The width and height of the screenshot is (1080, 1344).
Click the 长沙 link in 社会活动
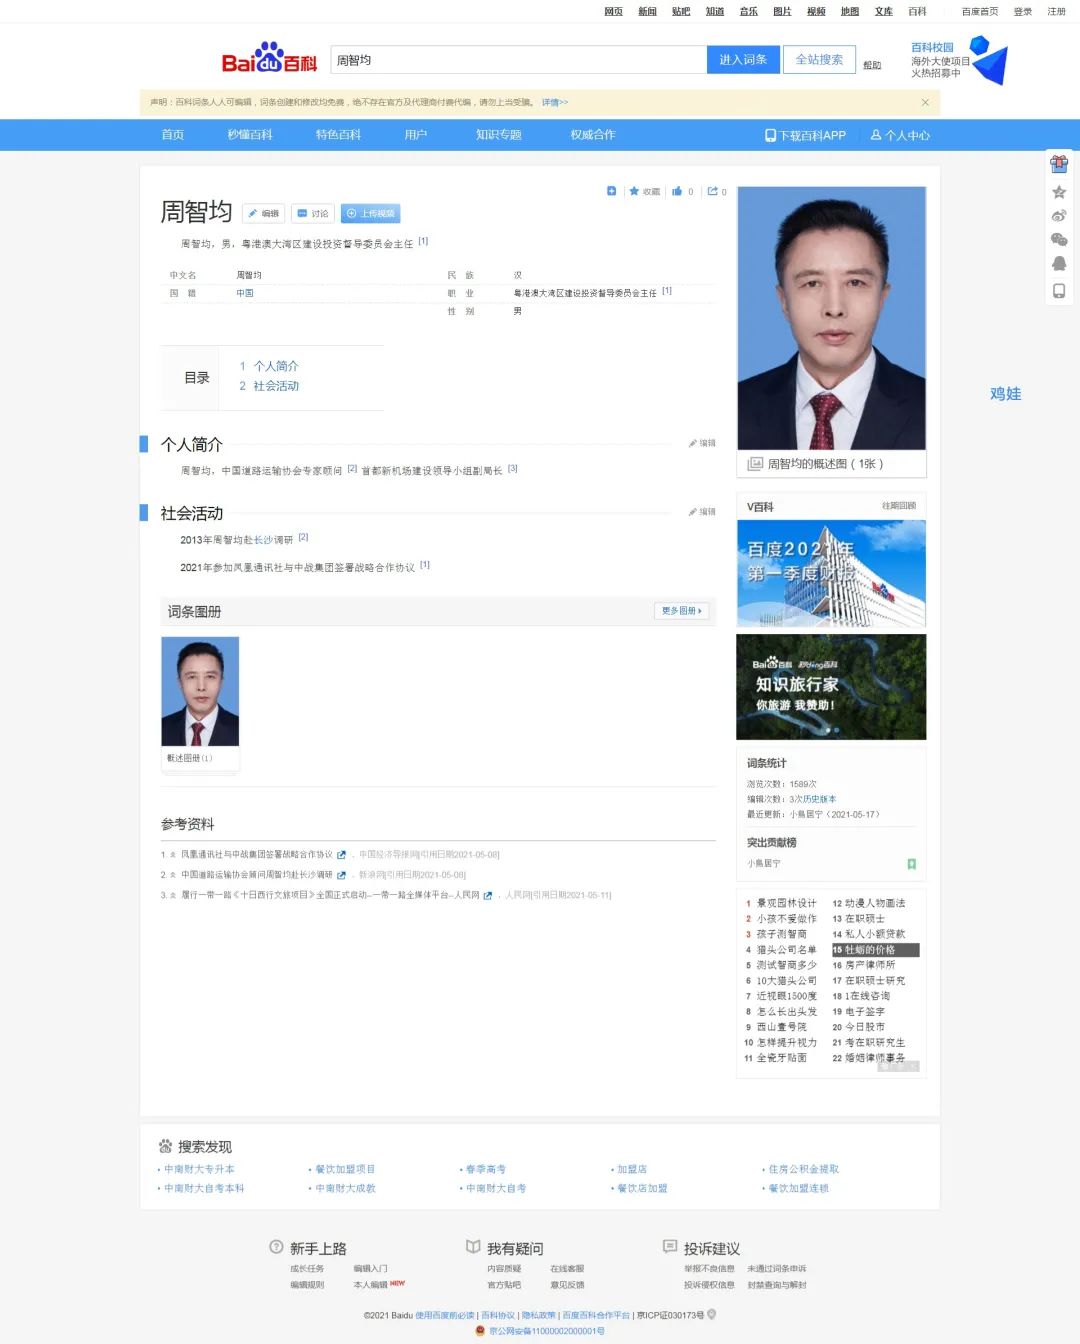pyautogui.click(x=262, y=540)
